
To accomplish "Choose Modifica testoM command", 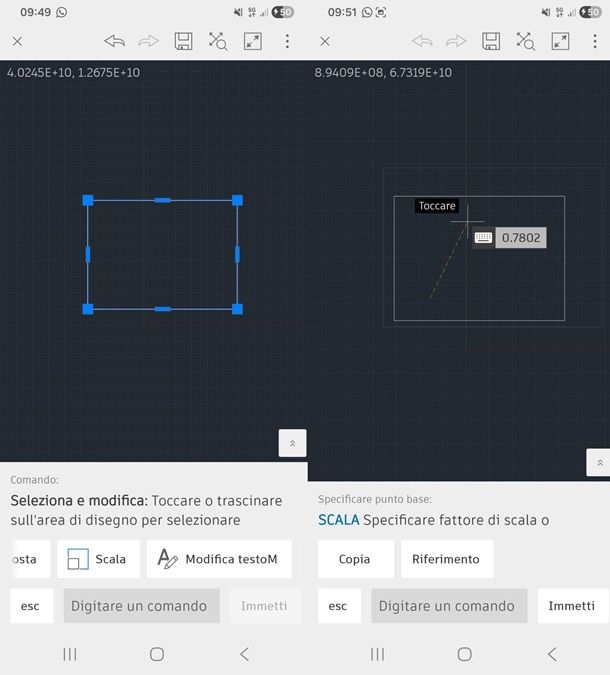I will [219, 559].
